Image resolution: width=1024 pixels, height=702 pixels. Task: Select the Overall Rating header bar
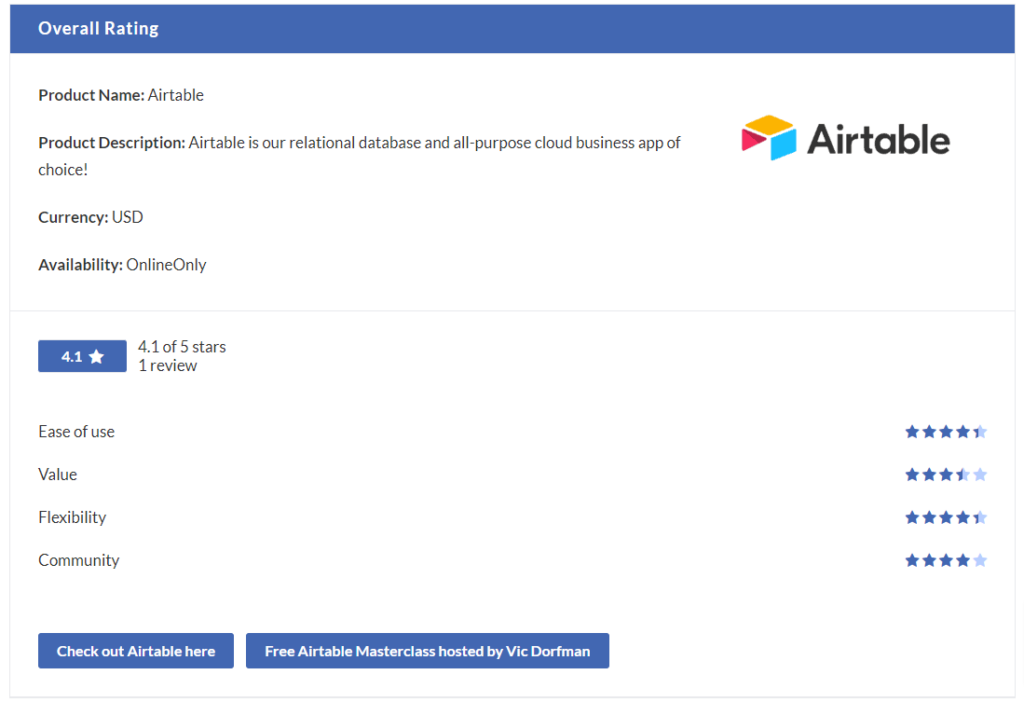512,28
